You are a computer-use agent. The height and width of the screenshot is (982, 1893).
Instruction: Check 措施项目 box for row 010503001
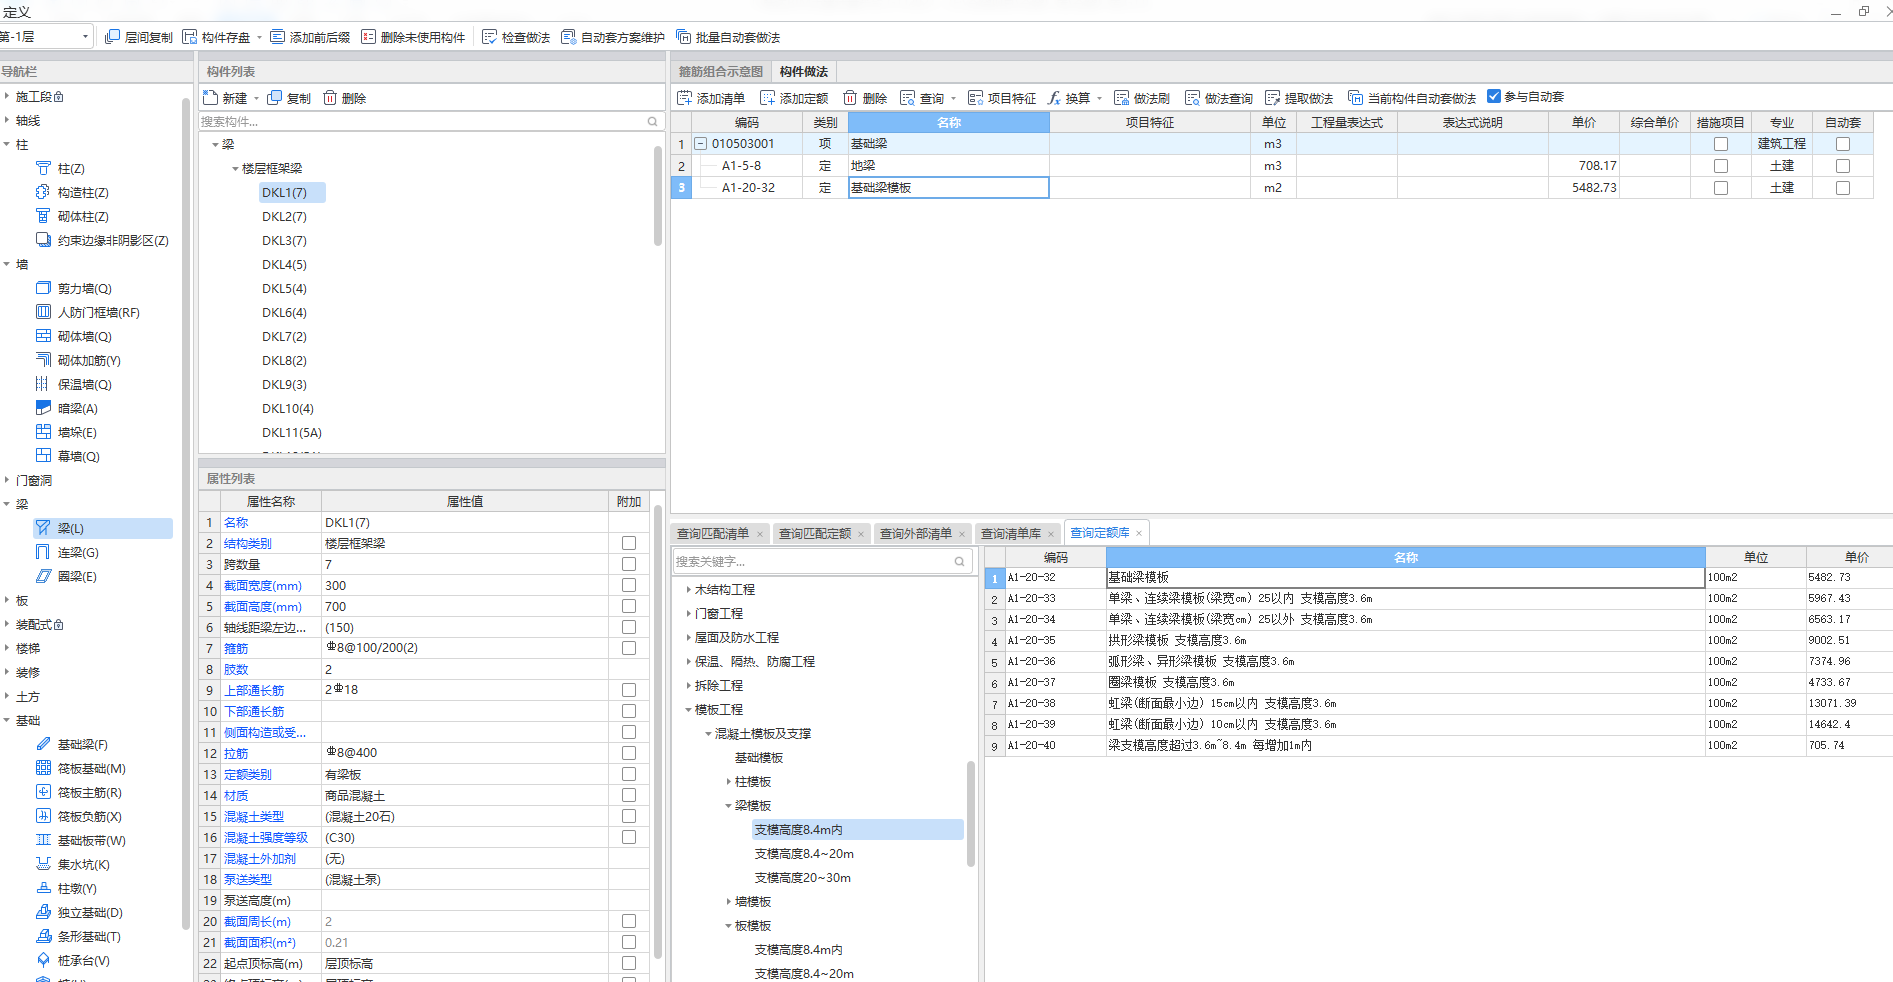[1721, 144]
